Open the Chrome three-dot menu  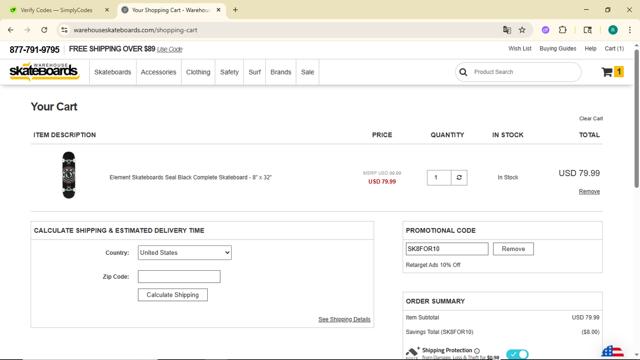[x=630, y=30]
